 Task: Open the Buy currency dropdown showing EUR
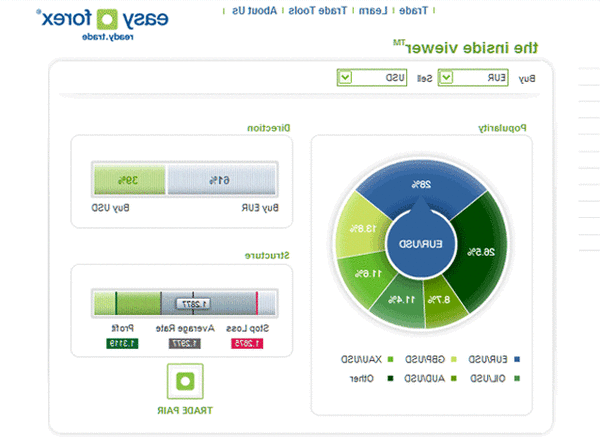[x=473, y=78]
